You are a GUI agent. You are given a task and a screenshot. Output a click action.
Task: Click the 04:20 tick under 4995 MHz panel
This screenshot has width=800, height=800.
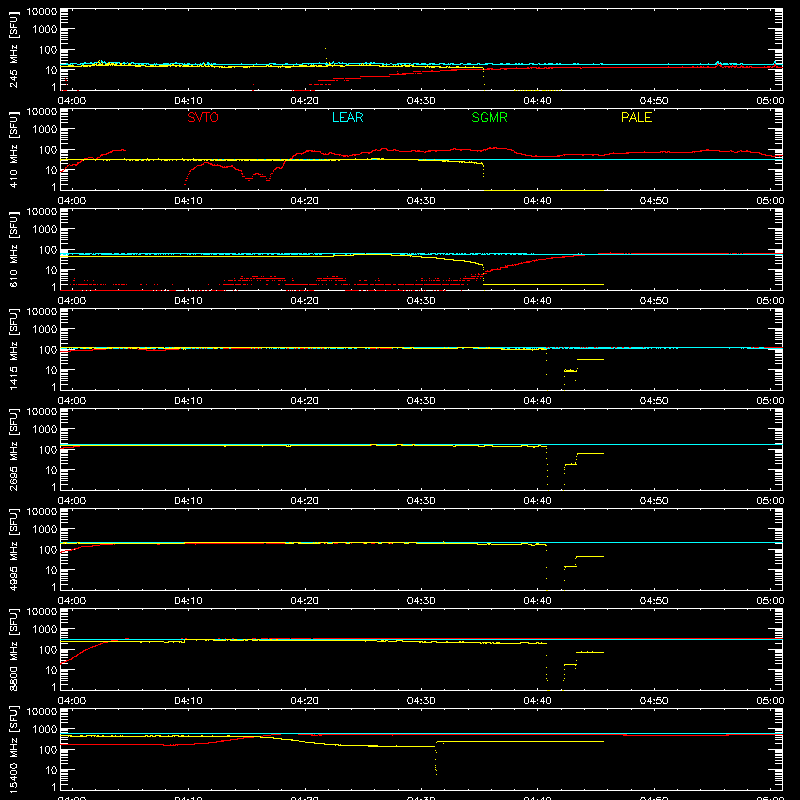pos(305,601)
